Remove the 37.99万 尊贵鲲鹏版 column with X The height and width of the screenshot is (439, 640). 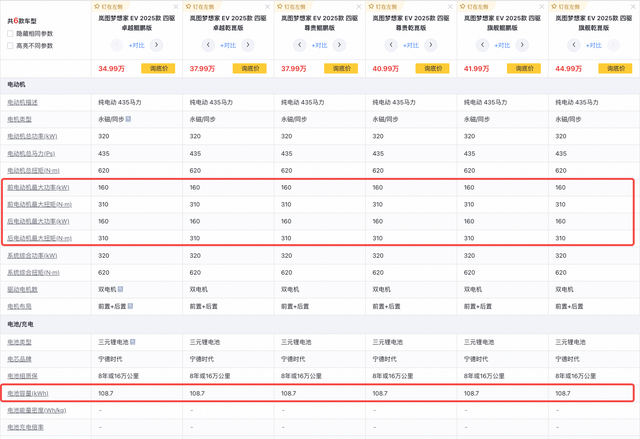coord(359,7)
